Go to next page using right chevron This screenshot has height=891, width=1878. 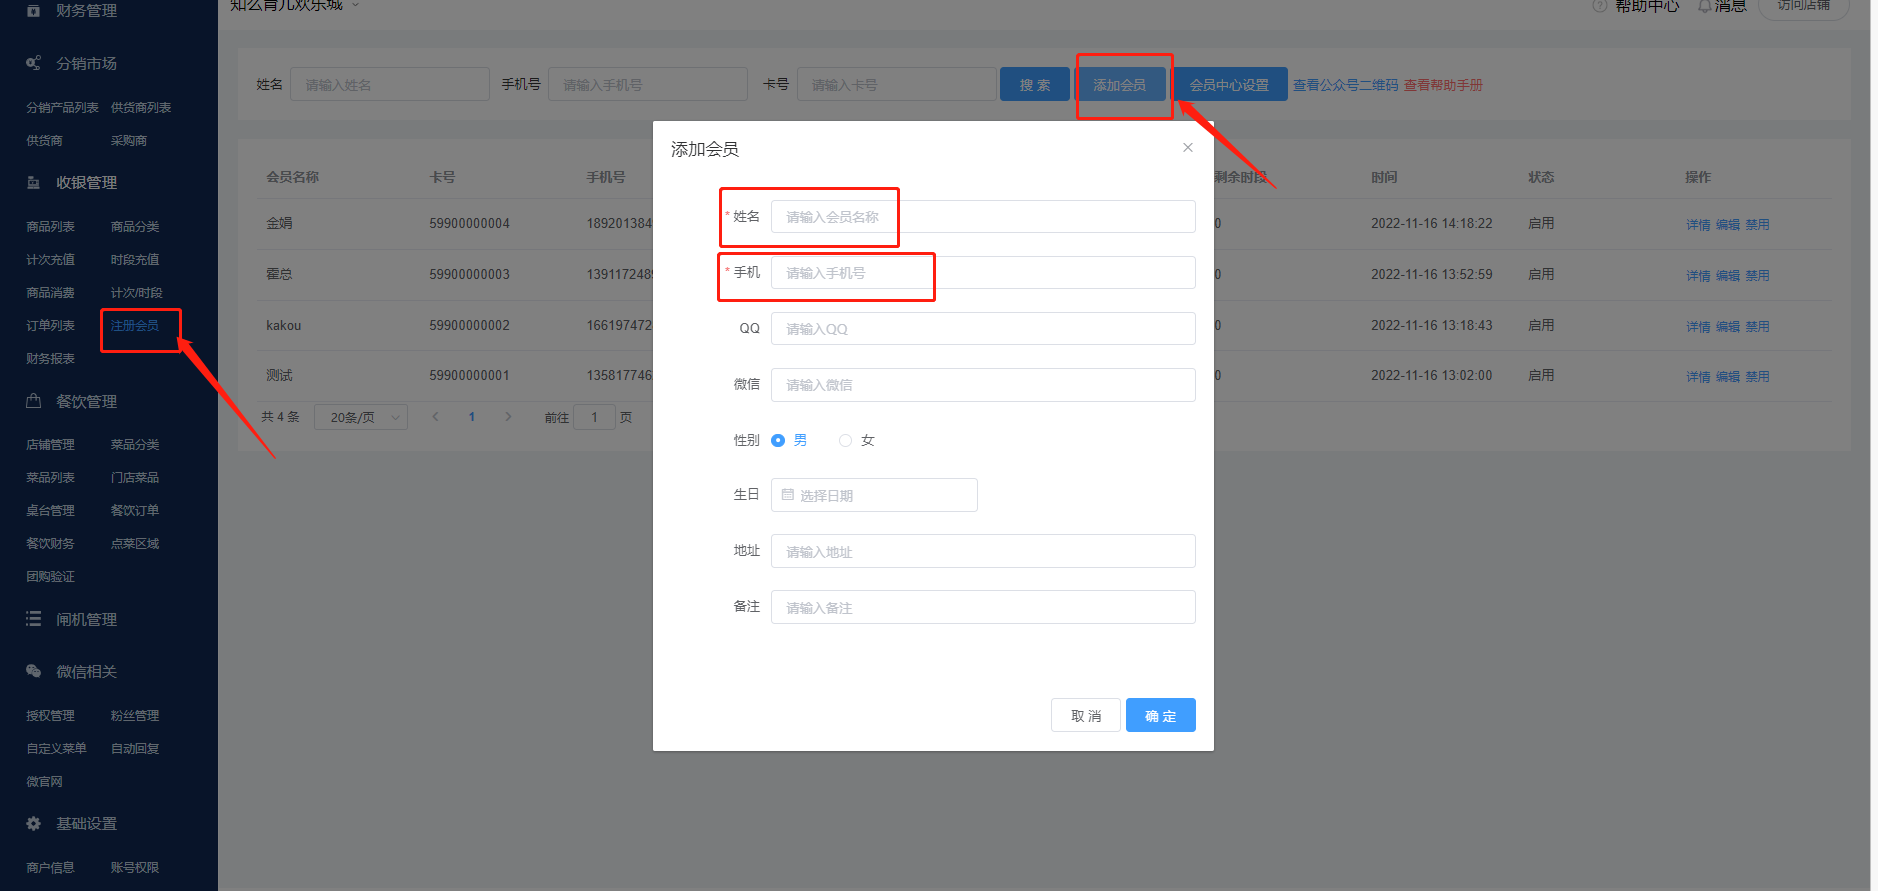coord(508,417)
